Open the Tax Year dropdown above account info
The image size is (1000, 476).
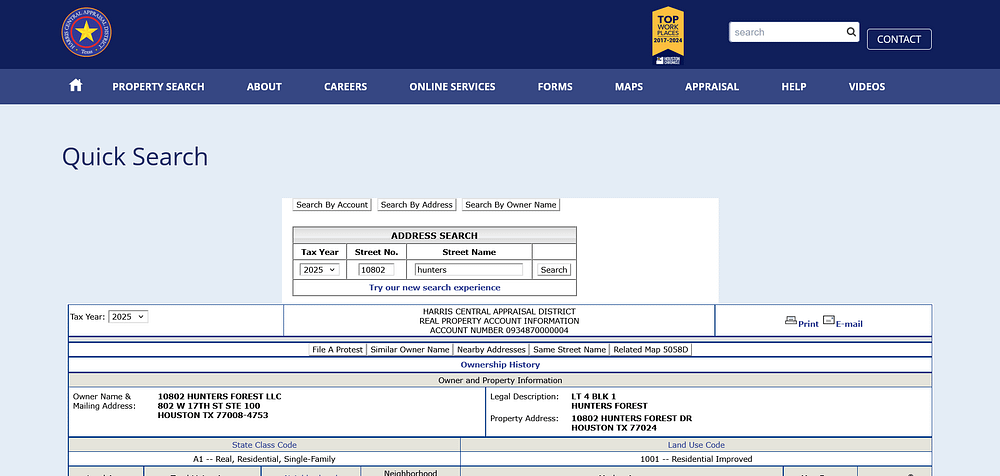128,316
